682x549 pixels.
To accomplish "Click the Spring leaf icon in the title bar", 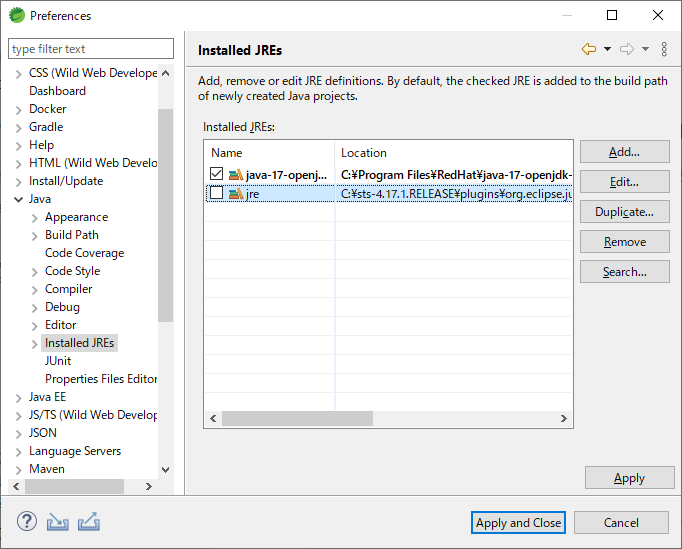I will point(17,15).
